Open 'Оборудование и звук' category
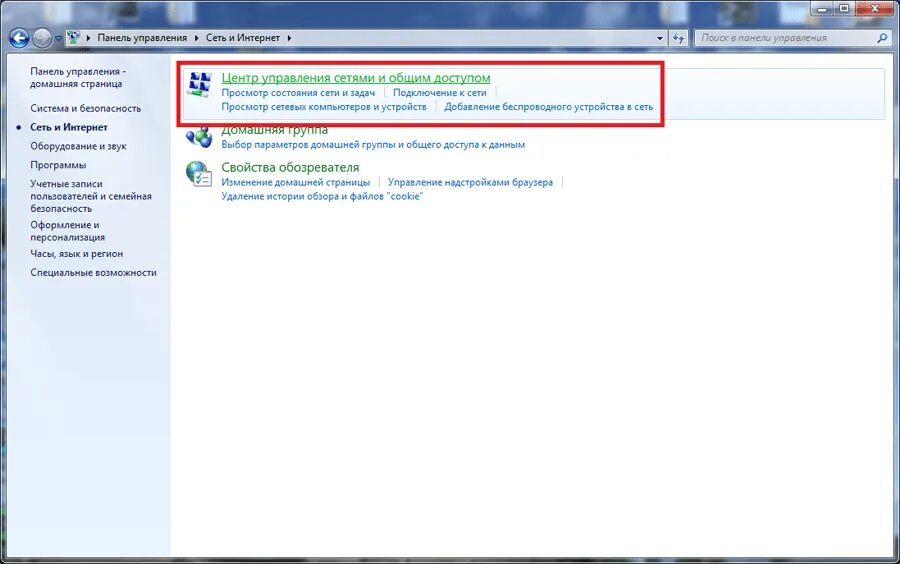 (x=79, y=146)
